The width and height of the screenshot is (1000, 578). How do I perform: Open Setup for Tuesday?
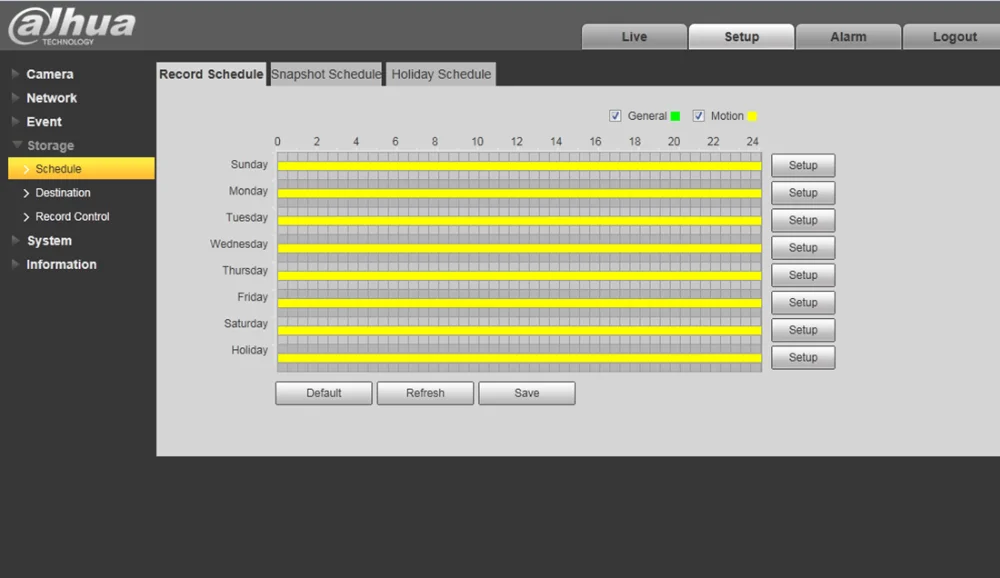pyautogui.click(x=803, y=220)
